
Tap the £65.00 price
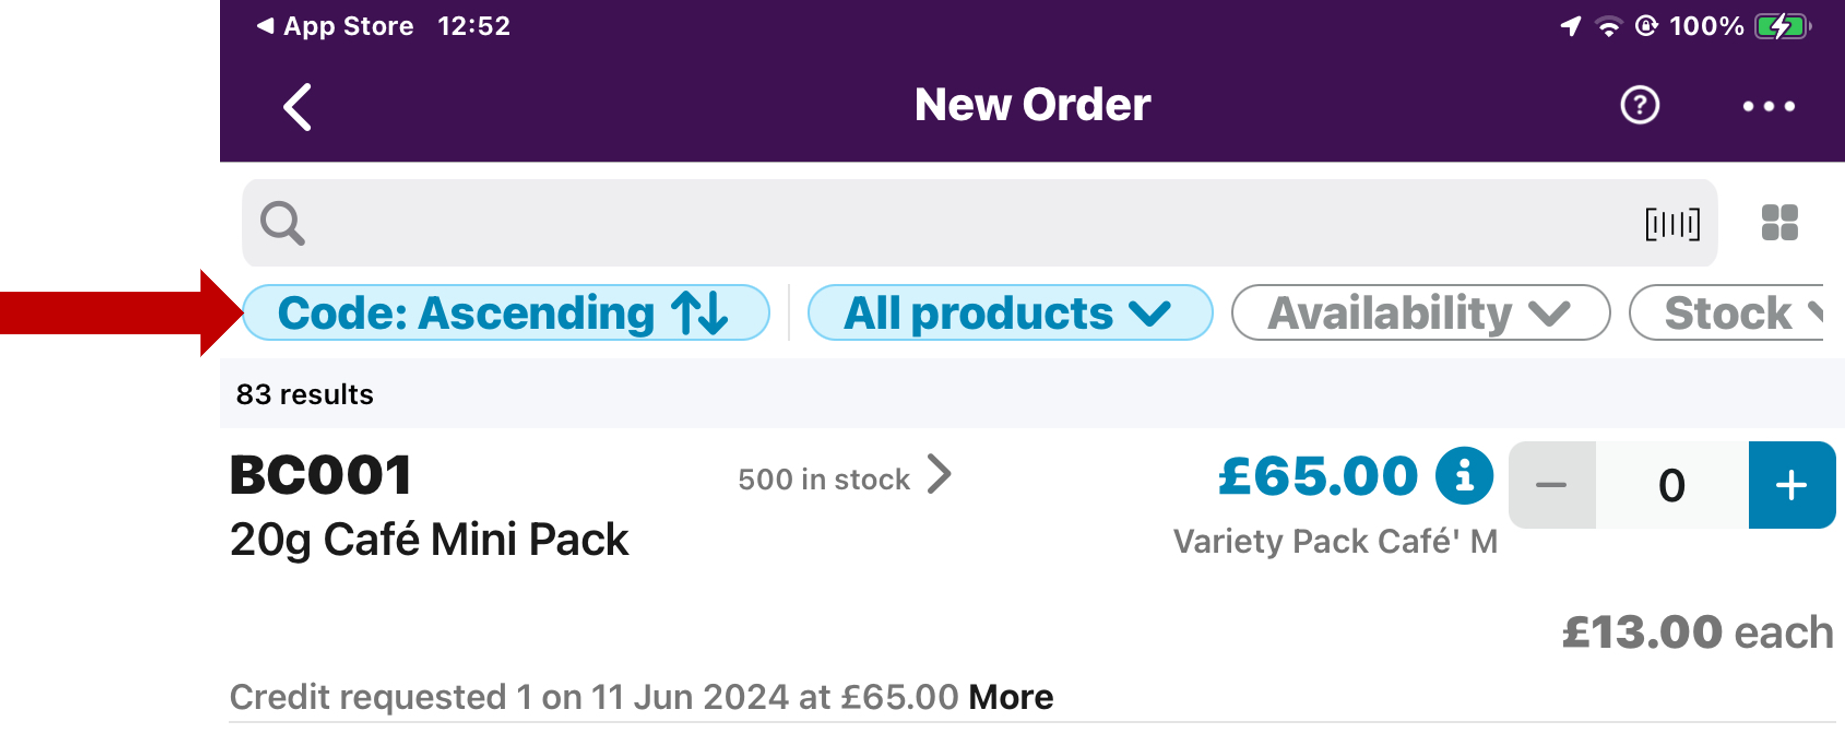coord(1317,476)
